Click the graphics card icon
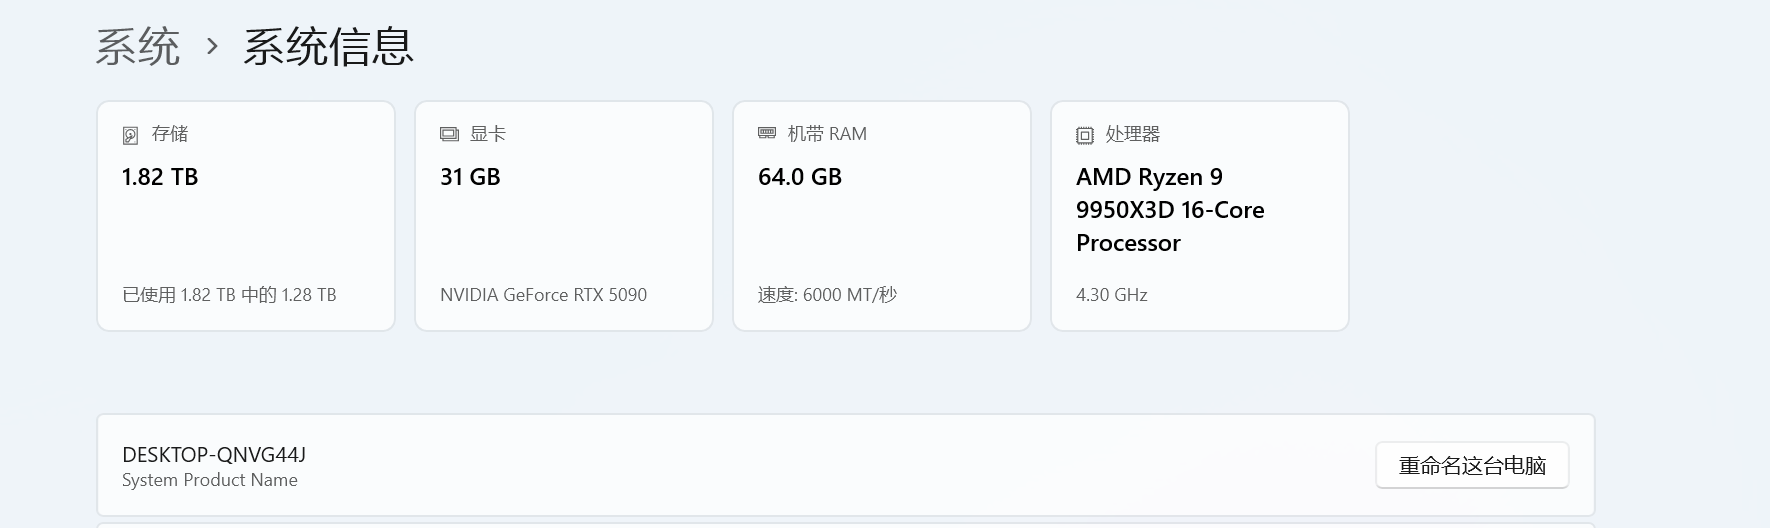Image resolution: width=1770 pixels, height=528 pixels. (449, 134)
